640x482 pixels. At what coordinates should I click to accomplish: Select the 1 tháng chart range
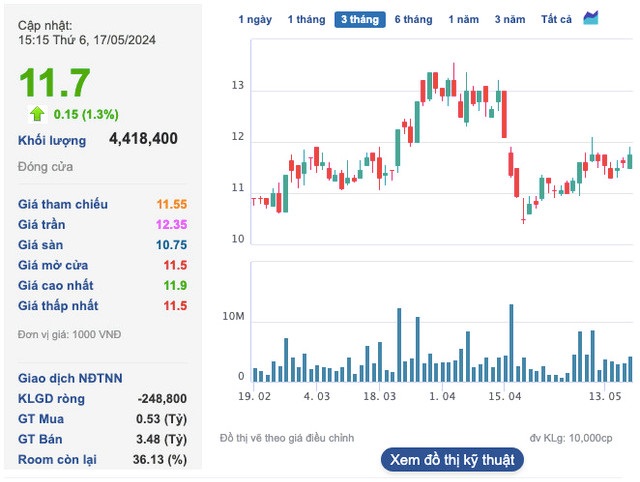click(306, 20)
